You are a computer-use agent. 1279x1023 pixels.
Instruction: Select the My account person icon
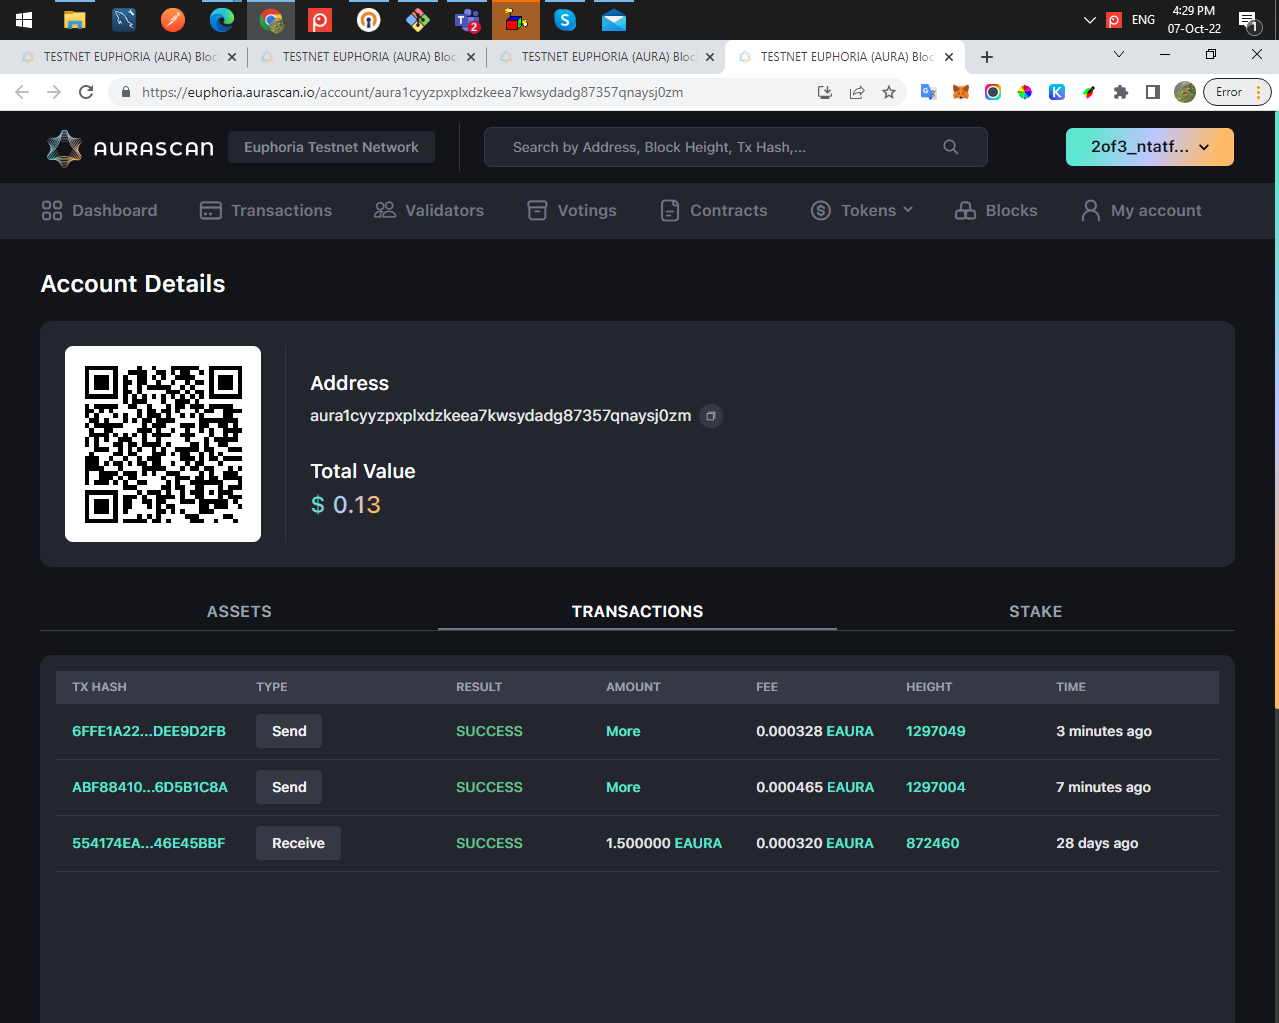1089,210
